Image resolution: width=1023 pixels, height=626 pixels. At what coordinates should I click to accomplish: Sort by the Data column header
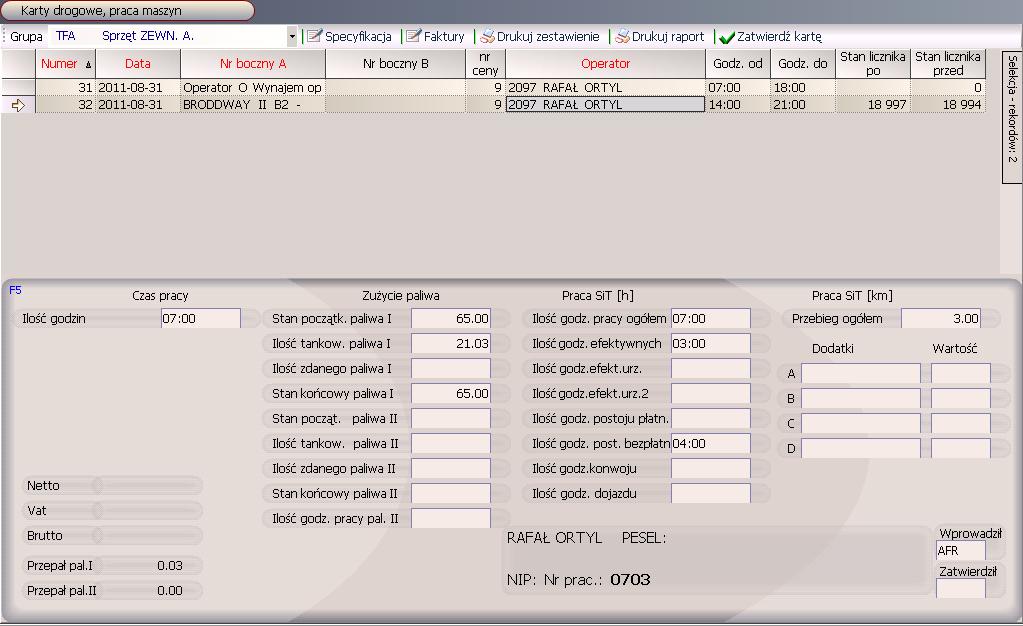click(138, 64)
